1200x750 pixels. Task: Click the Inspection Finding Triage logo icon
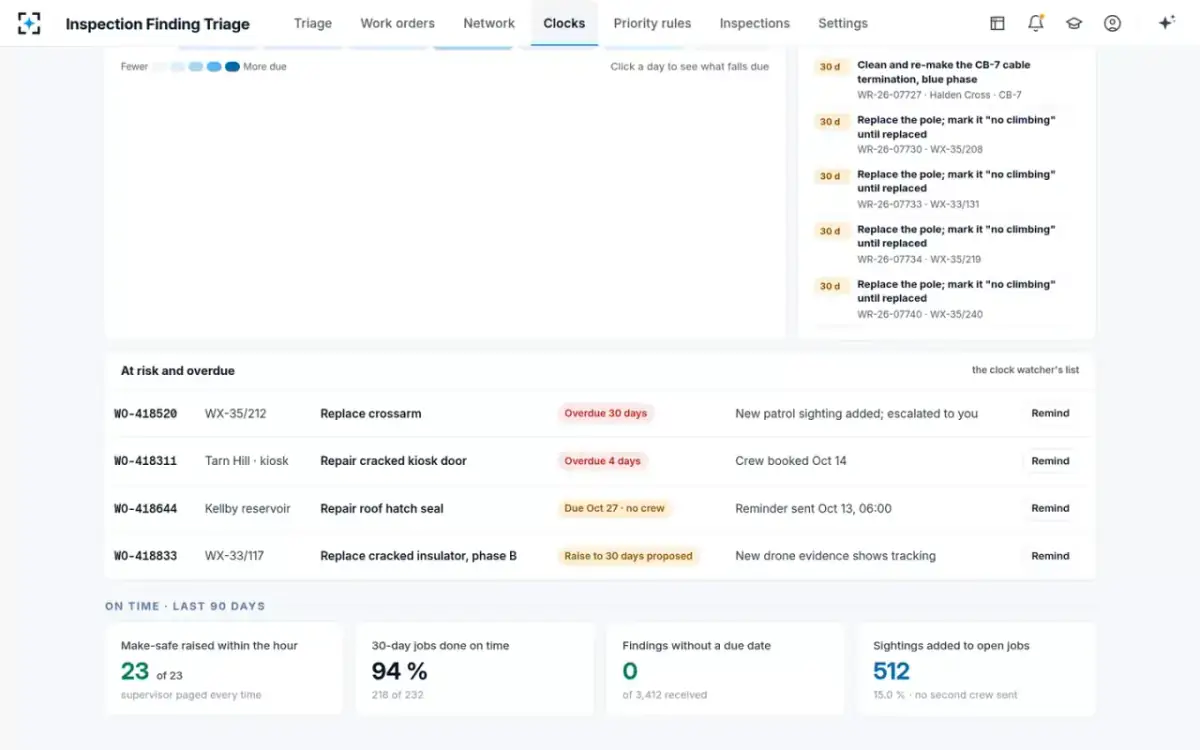tap(29, 23)
